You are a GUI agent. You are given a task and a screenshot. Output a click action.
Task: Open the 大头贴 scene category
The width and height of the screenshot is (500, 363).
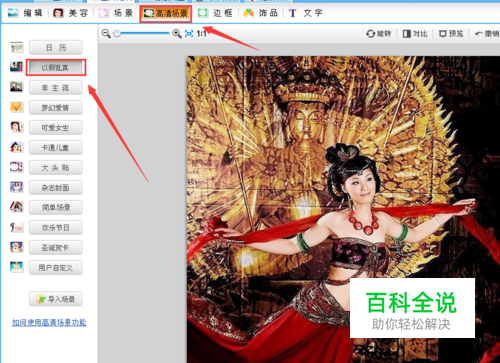pos(55,168)
